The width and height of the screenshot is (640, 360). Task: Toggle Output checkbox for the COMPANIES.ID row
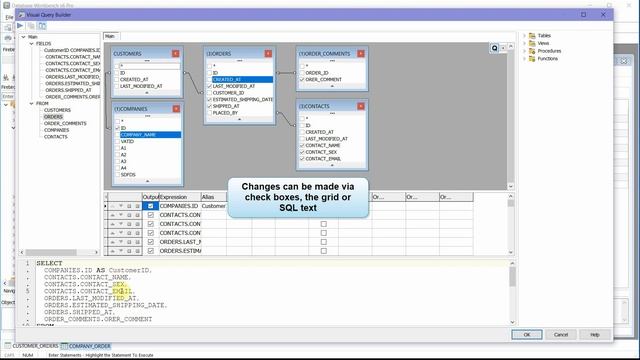coord(151,206)
